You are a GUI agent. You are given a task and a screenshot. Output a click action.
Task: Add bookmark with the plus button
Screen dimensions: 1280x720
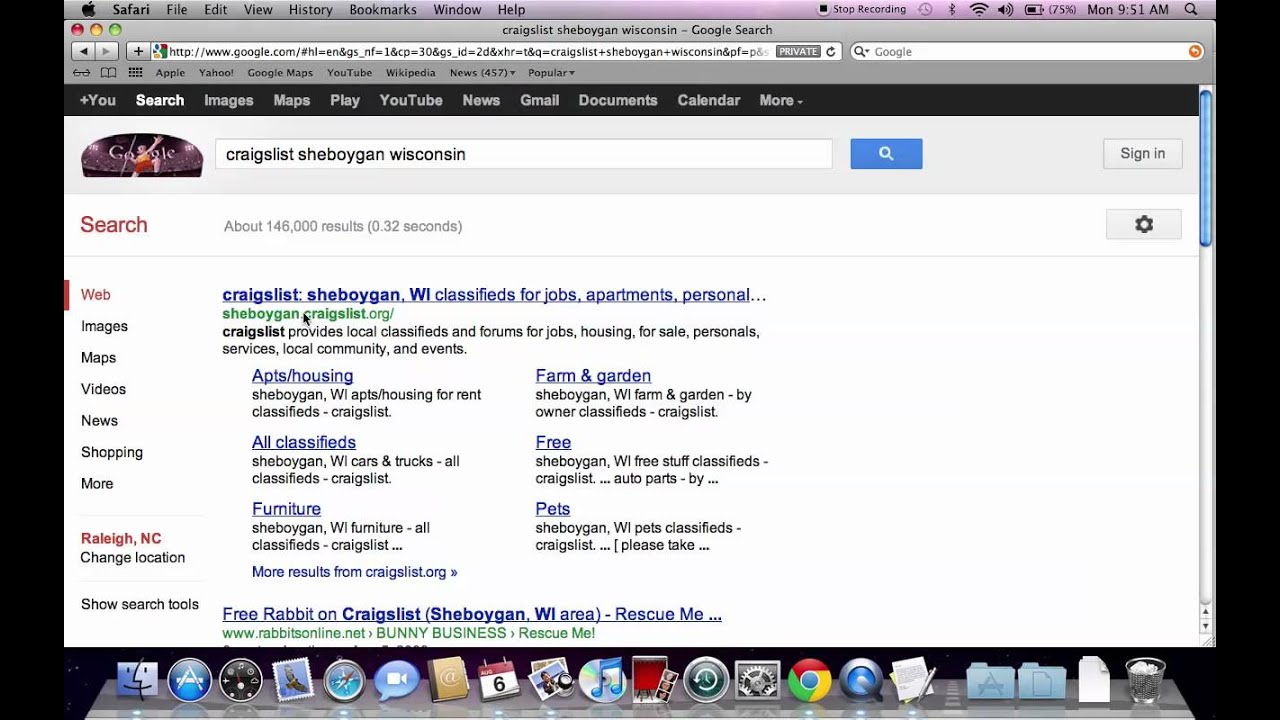[x=138, y=51]
